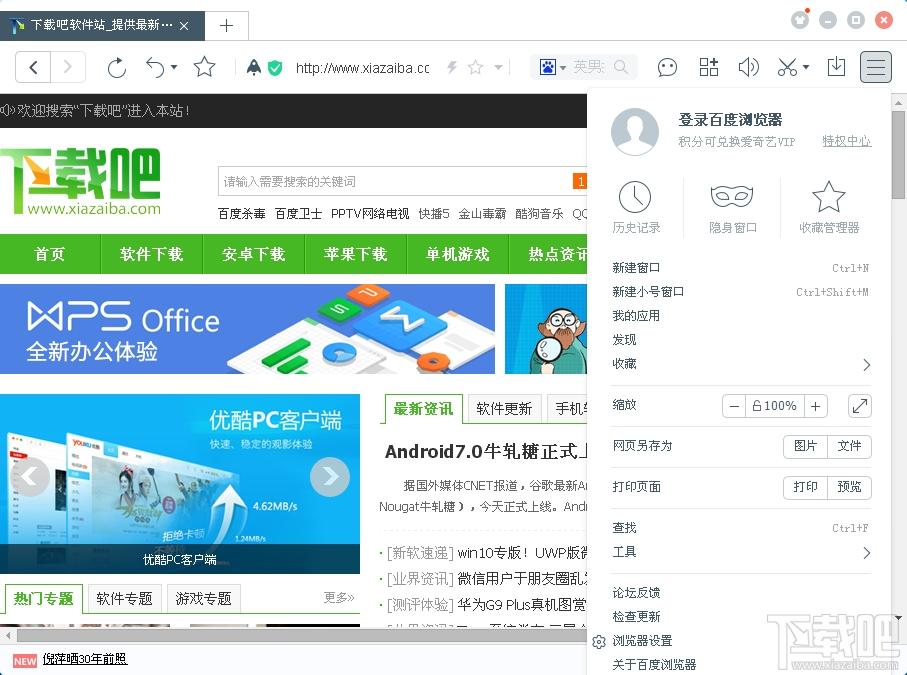The width and height of the screenshot is (907, 675).
Task: Open the 苹果下载 navigation tab
Action: (356, 254)
